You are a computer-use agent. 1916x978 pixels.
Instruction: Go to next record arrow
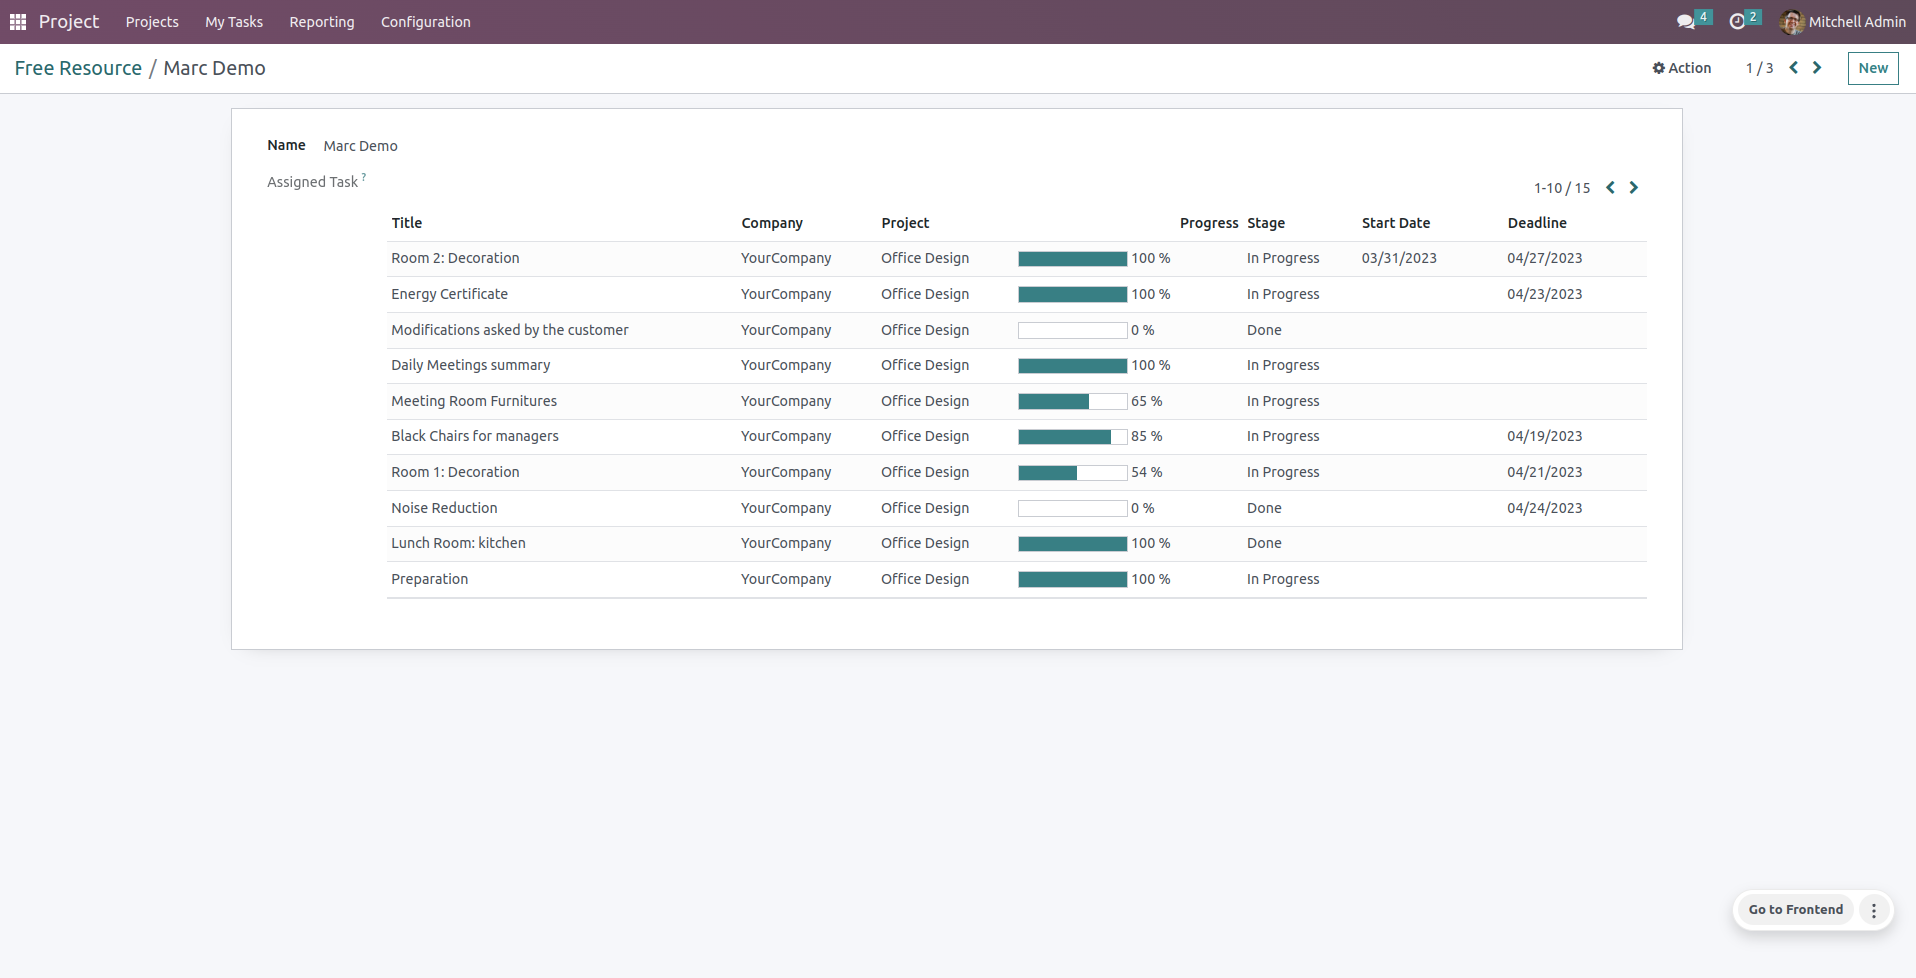tap(1817, 68)
